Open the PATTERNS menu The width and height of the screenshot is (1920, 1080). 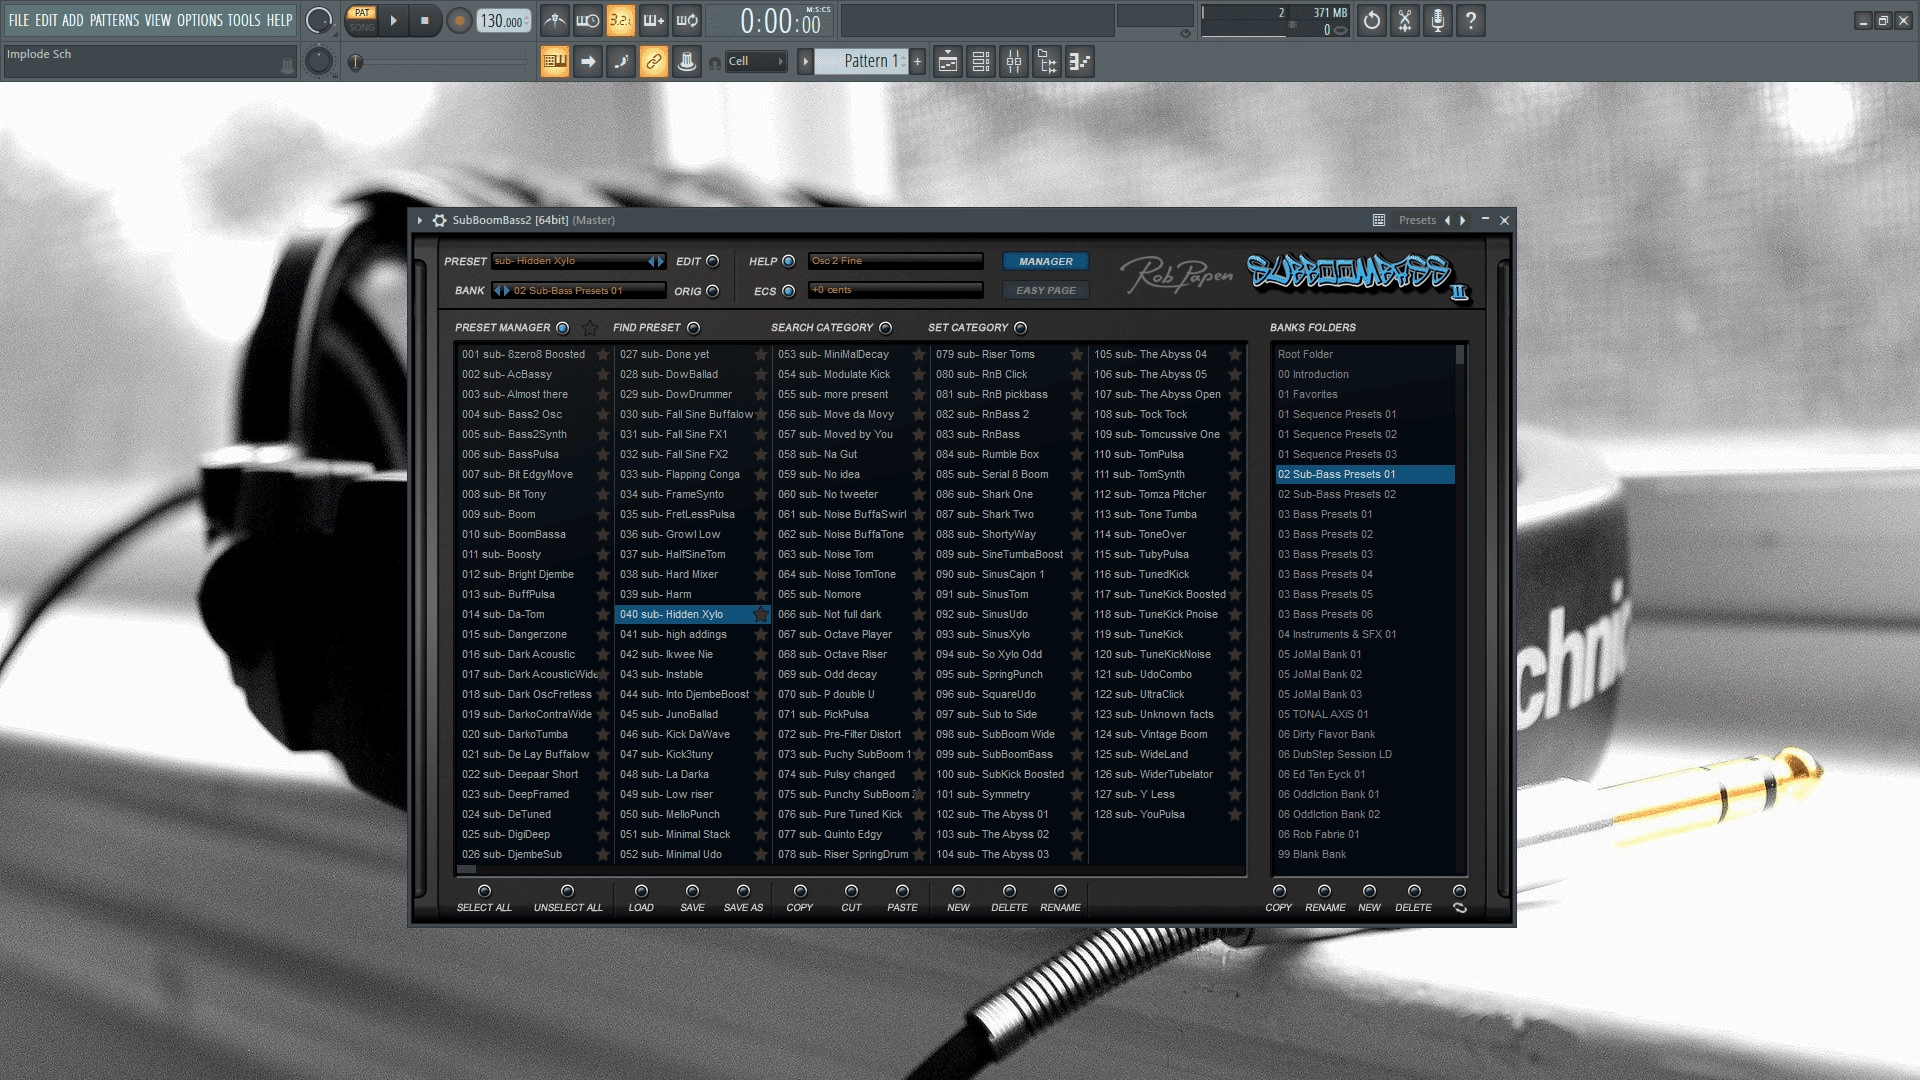click(114, 20)
